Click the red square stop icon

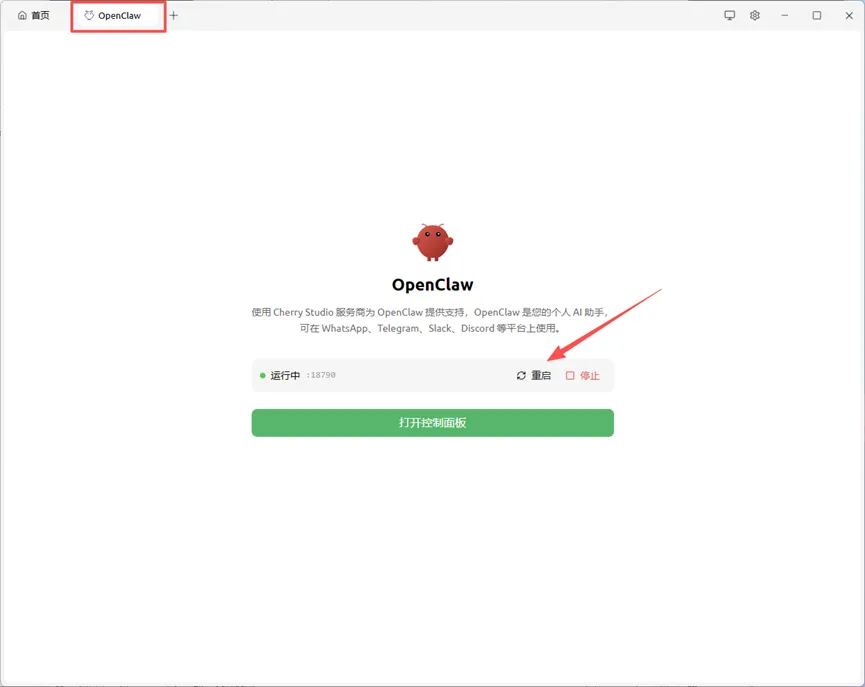click(570, 376)
